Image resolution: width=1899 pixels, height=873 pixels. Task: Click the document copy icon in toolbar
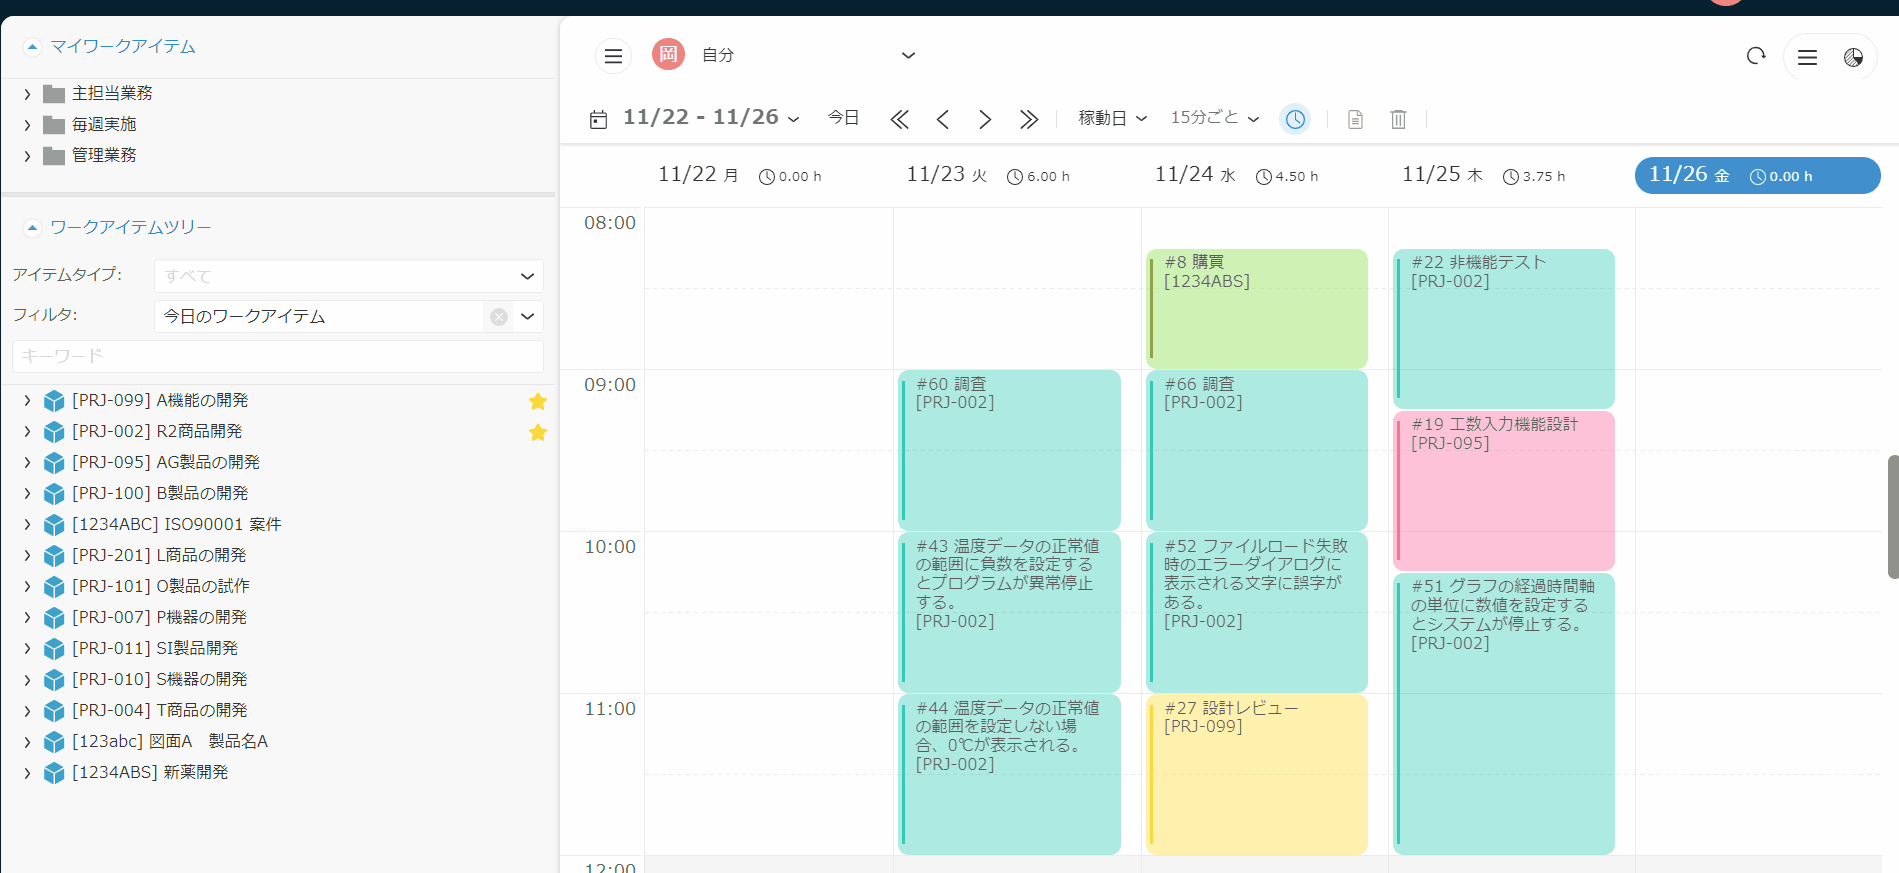pyautogui.click(x=1355, y=119)
